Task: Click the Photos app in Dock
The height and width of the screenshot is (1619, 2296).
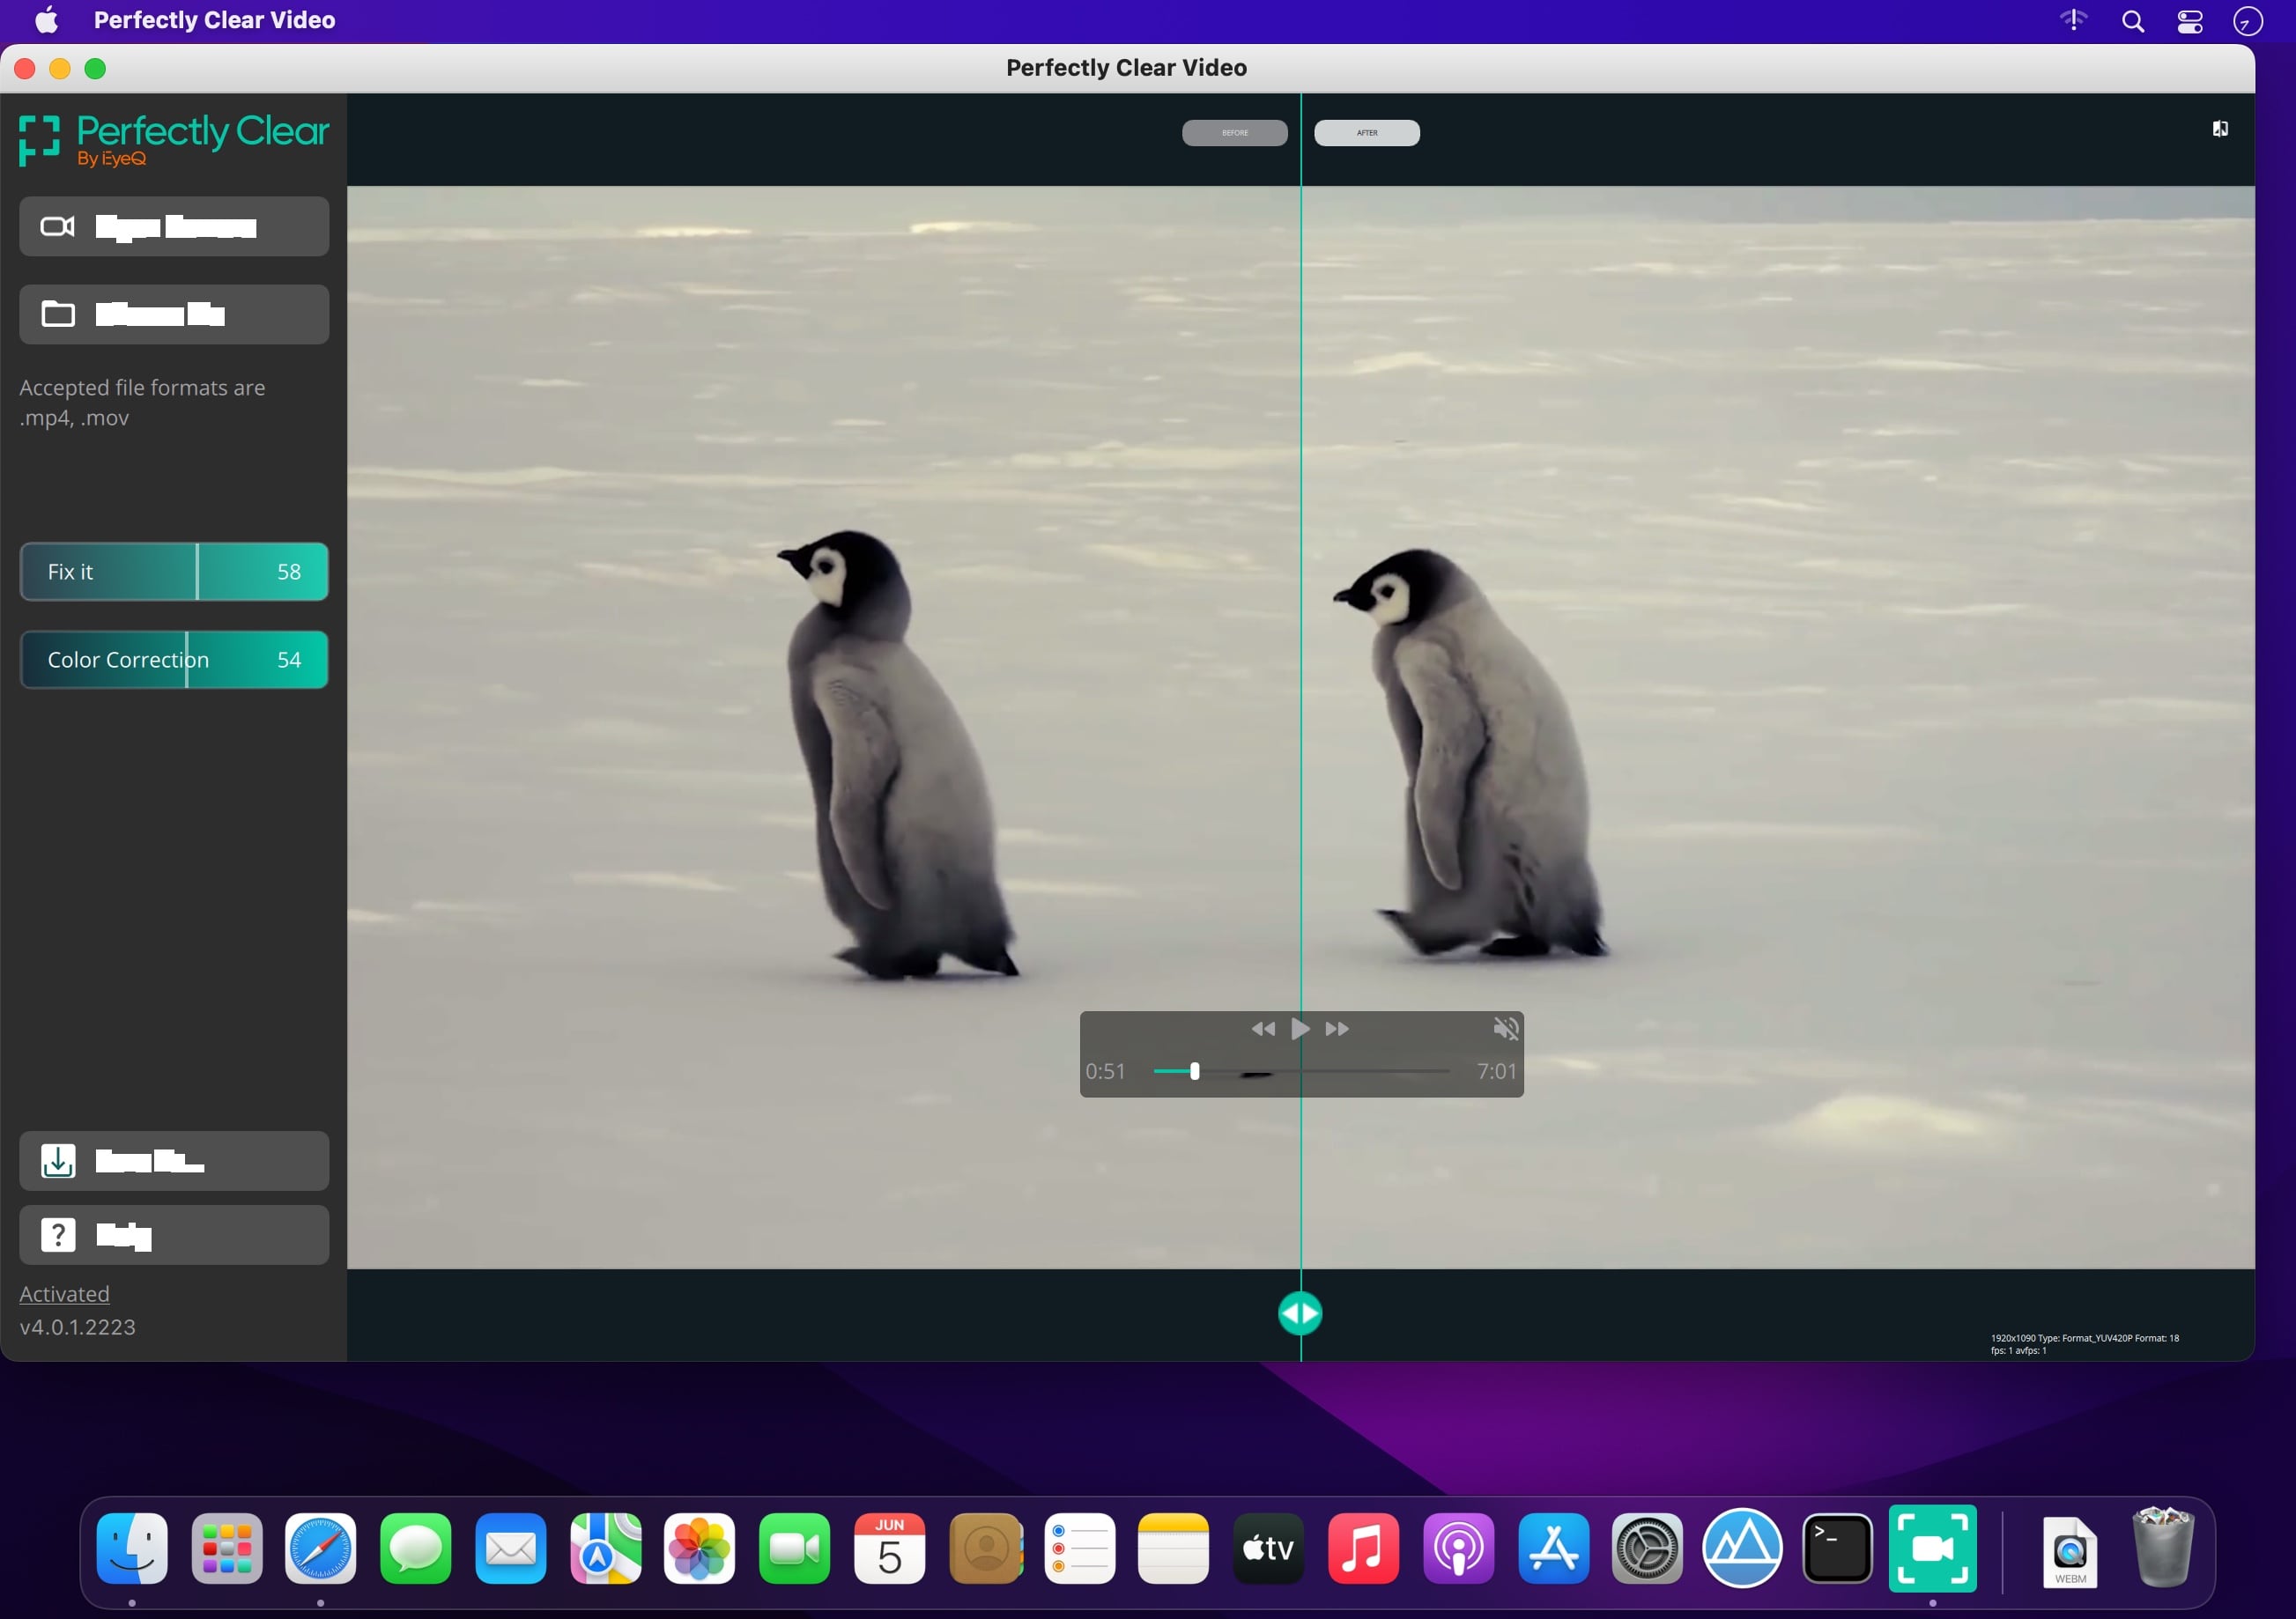Action: [700, 1549]
